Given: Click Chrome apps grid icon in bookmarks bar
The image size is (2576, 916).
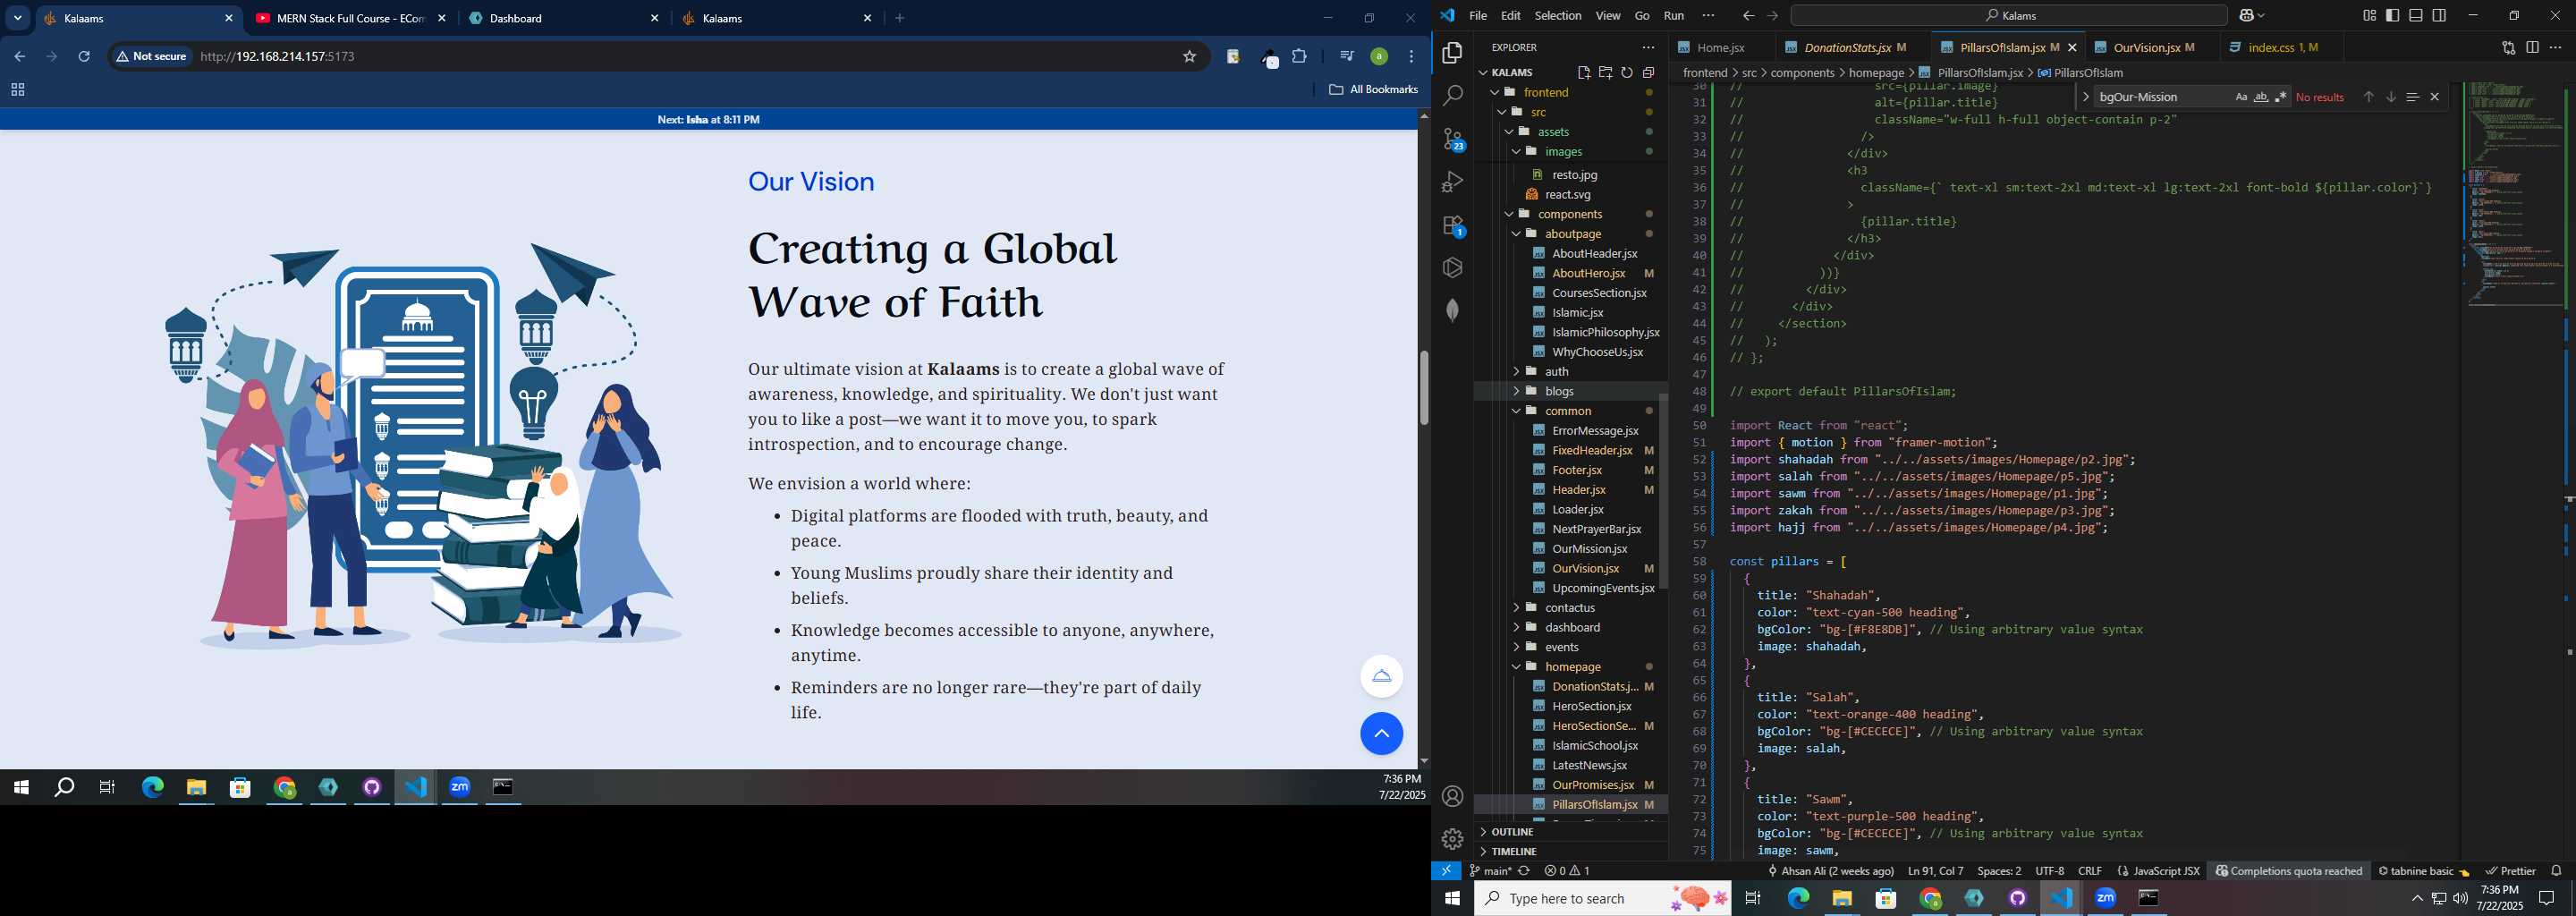Looking at the screenshot, I should [17, 90].
